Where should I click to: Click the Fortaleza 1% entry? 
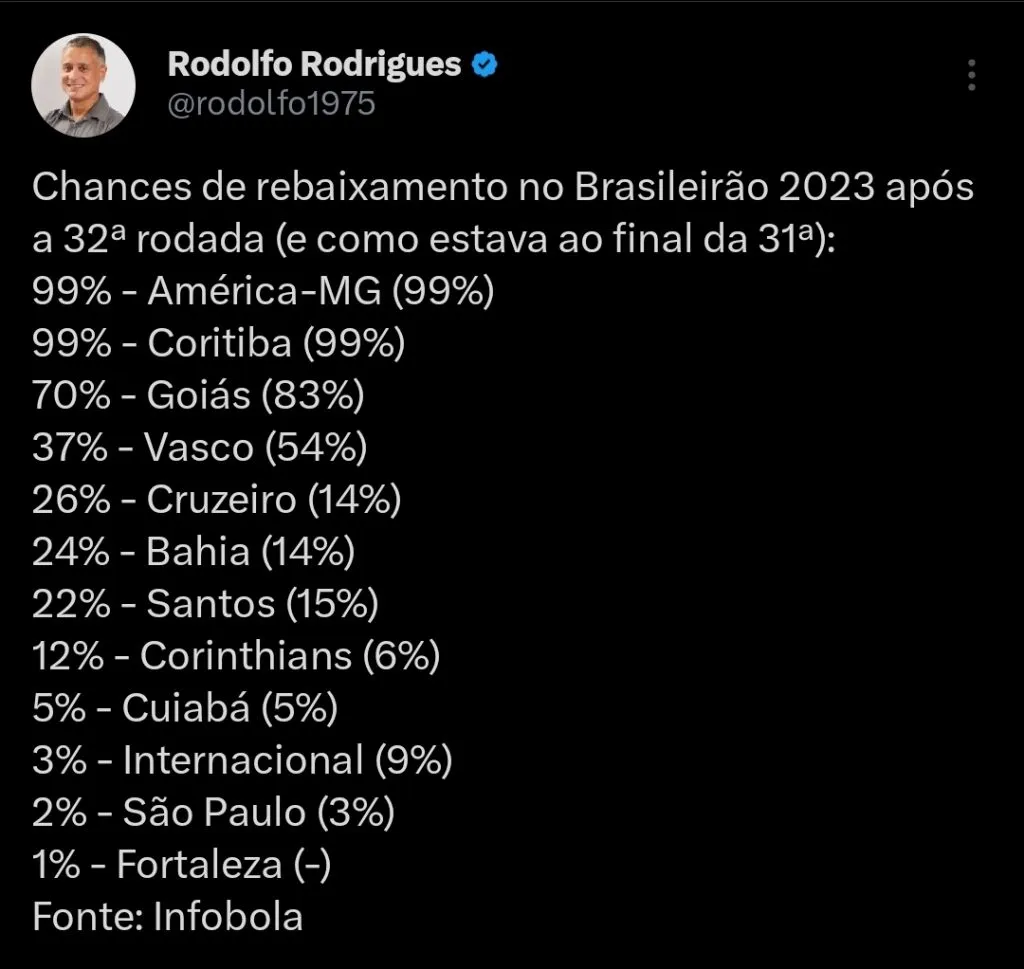[181, 864]
